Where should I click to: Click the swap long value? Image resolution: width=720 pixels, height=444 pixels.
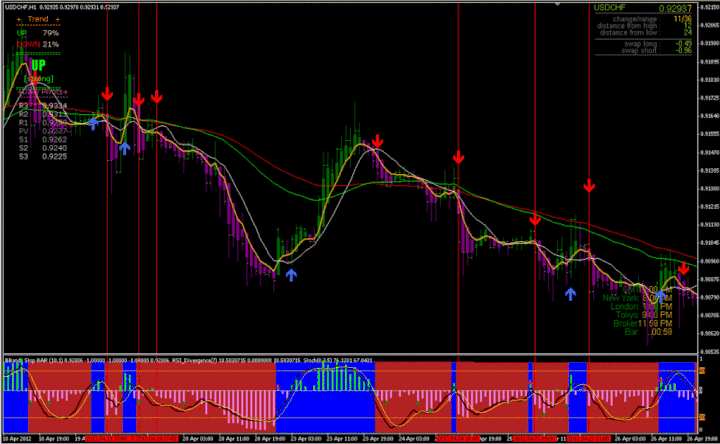684,44
